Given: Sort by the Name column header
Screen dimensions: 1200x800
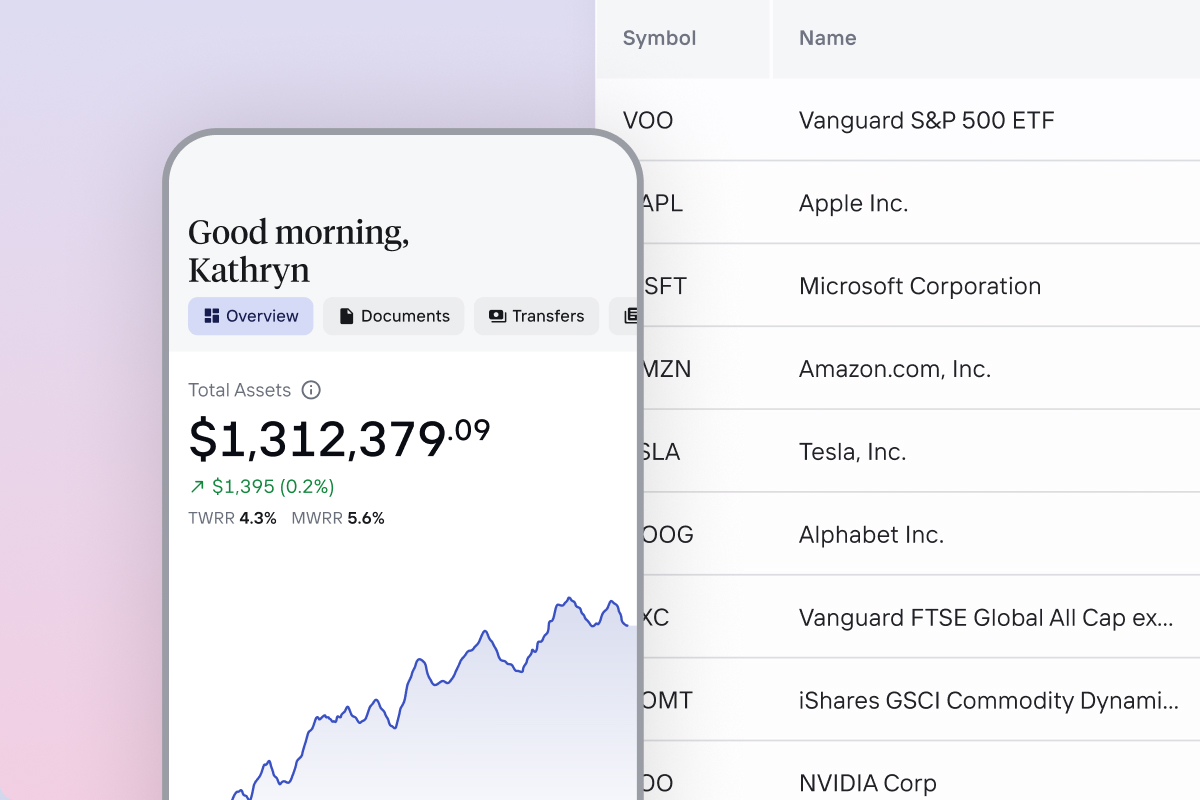Looking at the screenshot, I should pyautogui.click(x=827, y=38).
